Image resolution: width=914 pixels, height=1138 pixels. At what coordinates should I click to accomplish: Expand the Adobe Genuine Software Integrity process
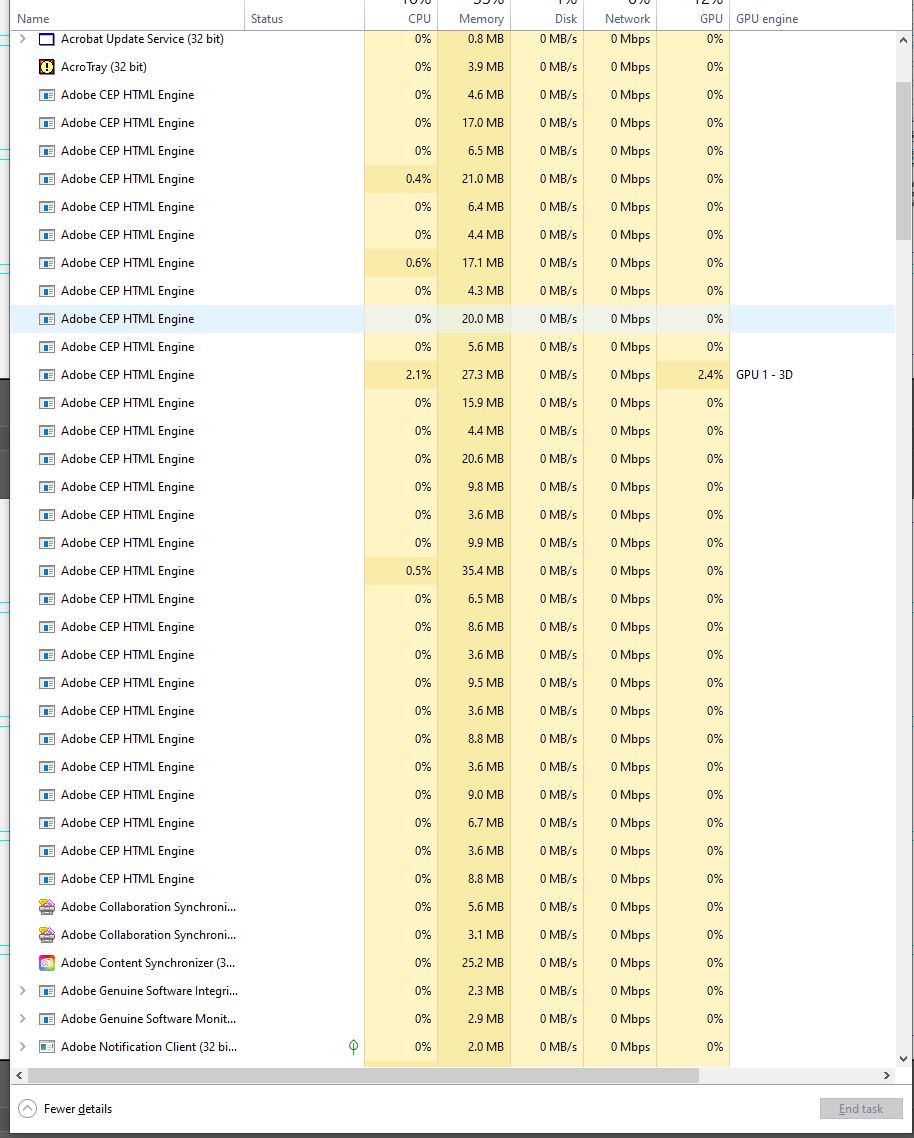tap(21, 991)
